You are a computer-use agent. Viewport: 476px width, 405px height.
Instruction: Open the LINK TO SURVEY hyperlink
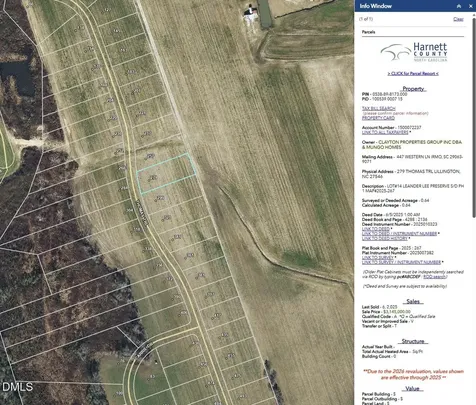coord(378,257)
